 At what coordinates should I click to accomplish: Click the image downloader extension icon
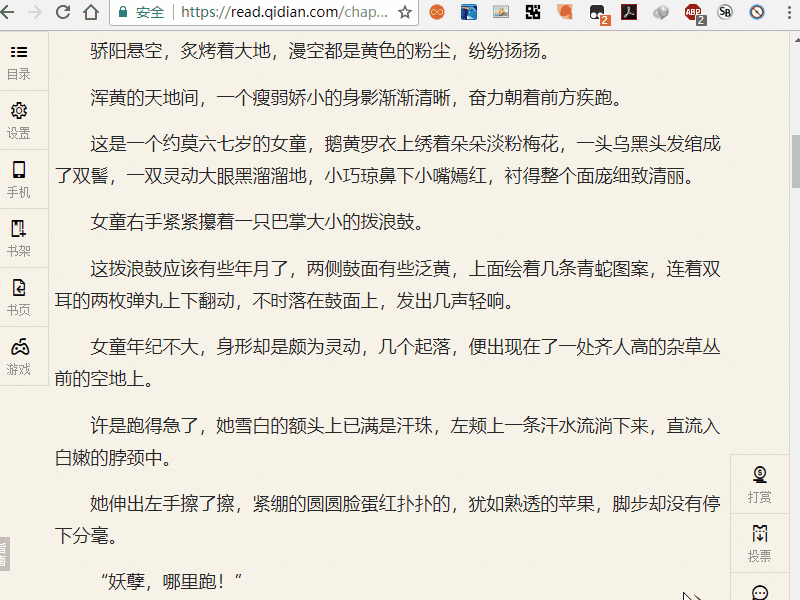501,12
